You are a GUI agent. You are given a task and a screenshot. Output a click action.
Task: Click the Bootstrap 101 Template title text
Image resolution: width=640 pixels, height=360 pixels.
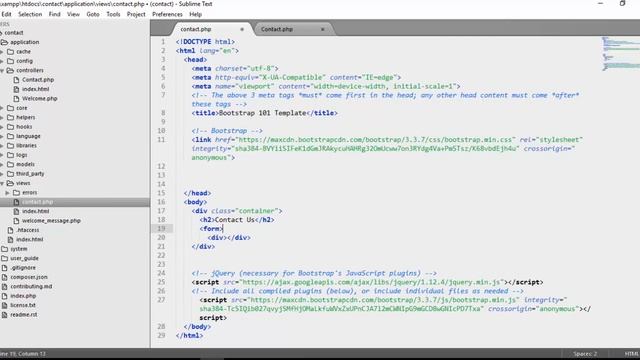pyautogui.click(x=262, y=113)
